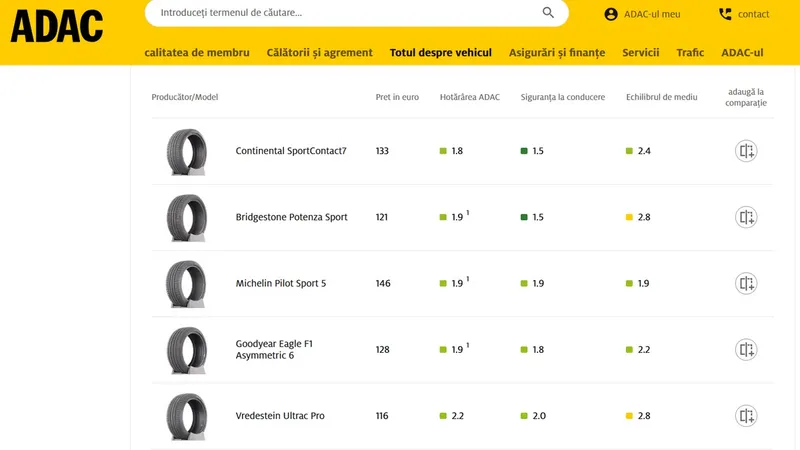Add Continental SportContact7 to comparison
Screen dimensions: 800x450
point(746,151)
